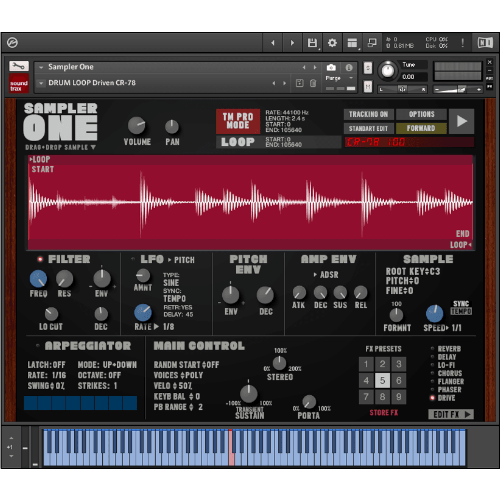The width and height of the screenshot is (500, 500).
Task: Click TM Pro Mode button
Action: click(x=238, y=121)
